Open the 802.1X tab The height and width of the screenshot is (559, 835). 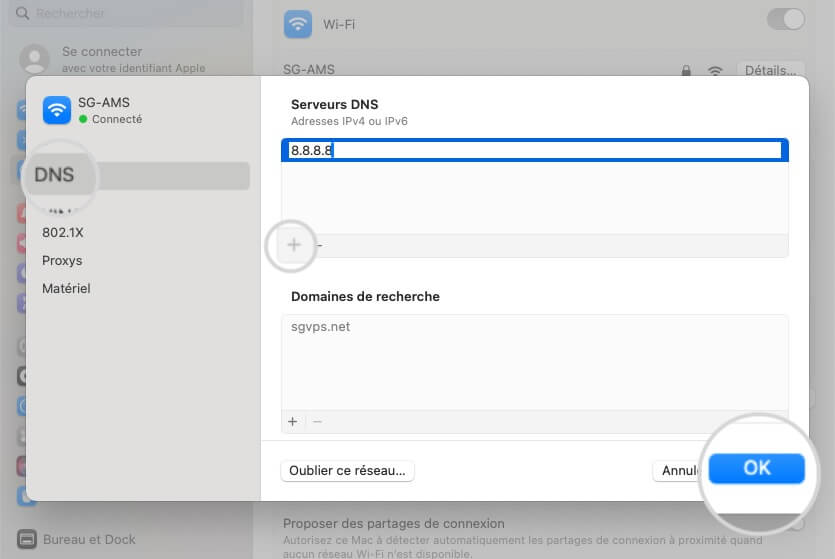(x=63, y=233)
